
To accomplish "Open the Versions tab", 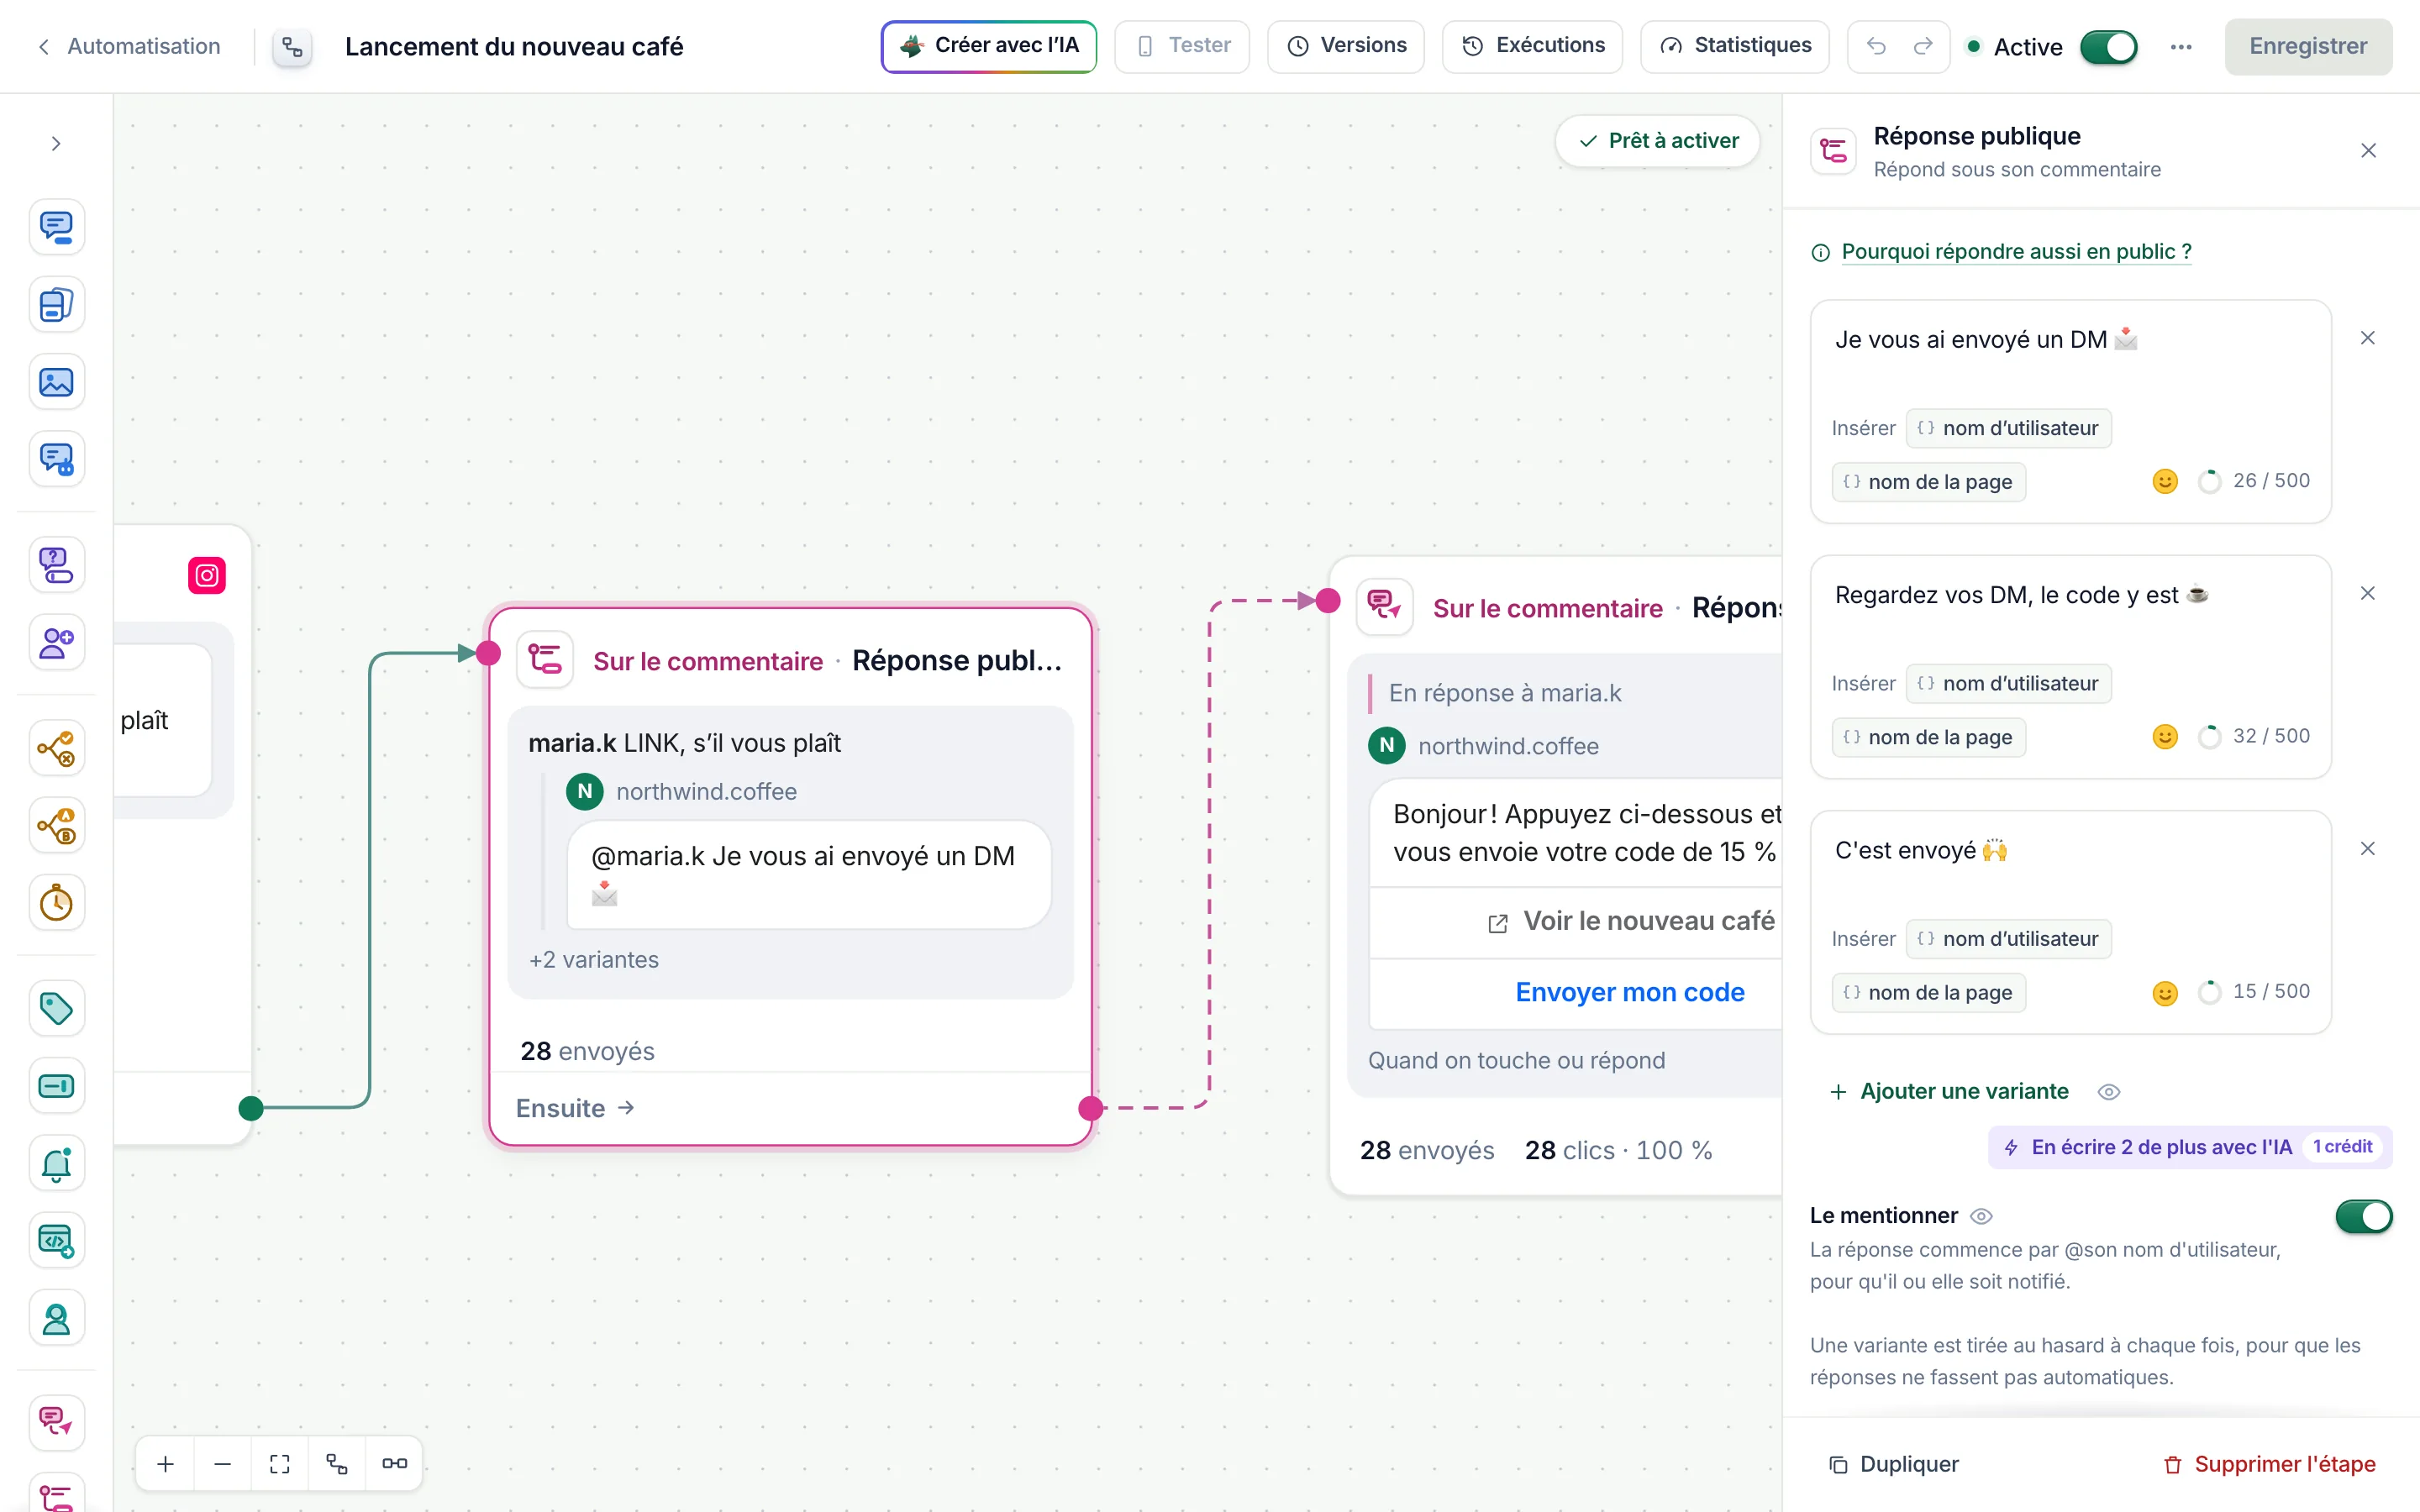I will [1346, 46].
